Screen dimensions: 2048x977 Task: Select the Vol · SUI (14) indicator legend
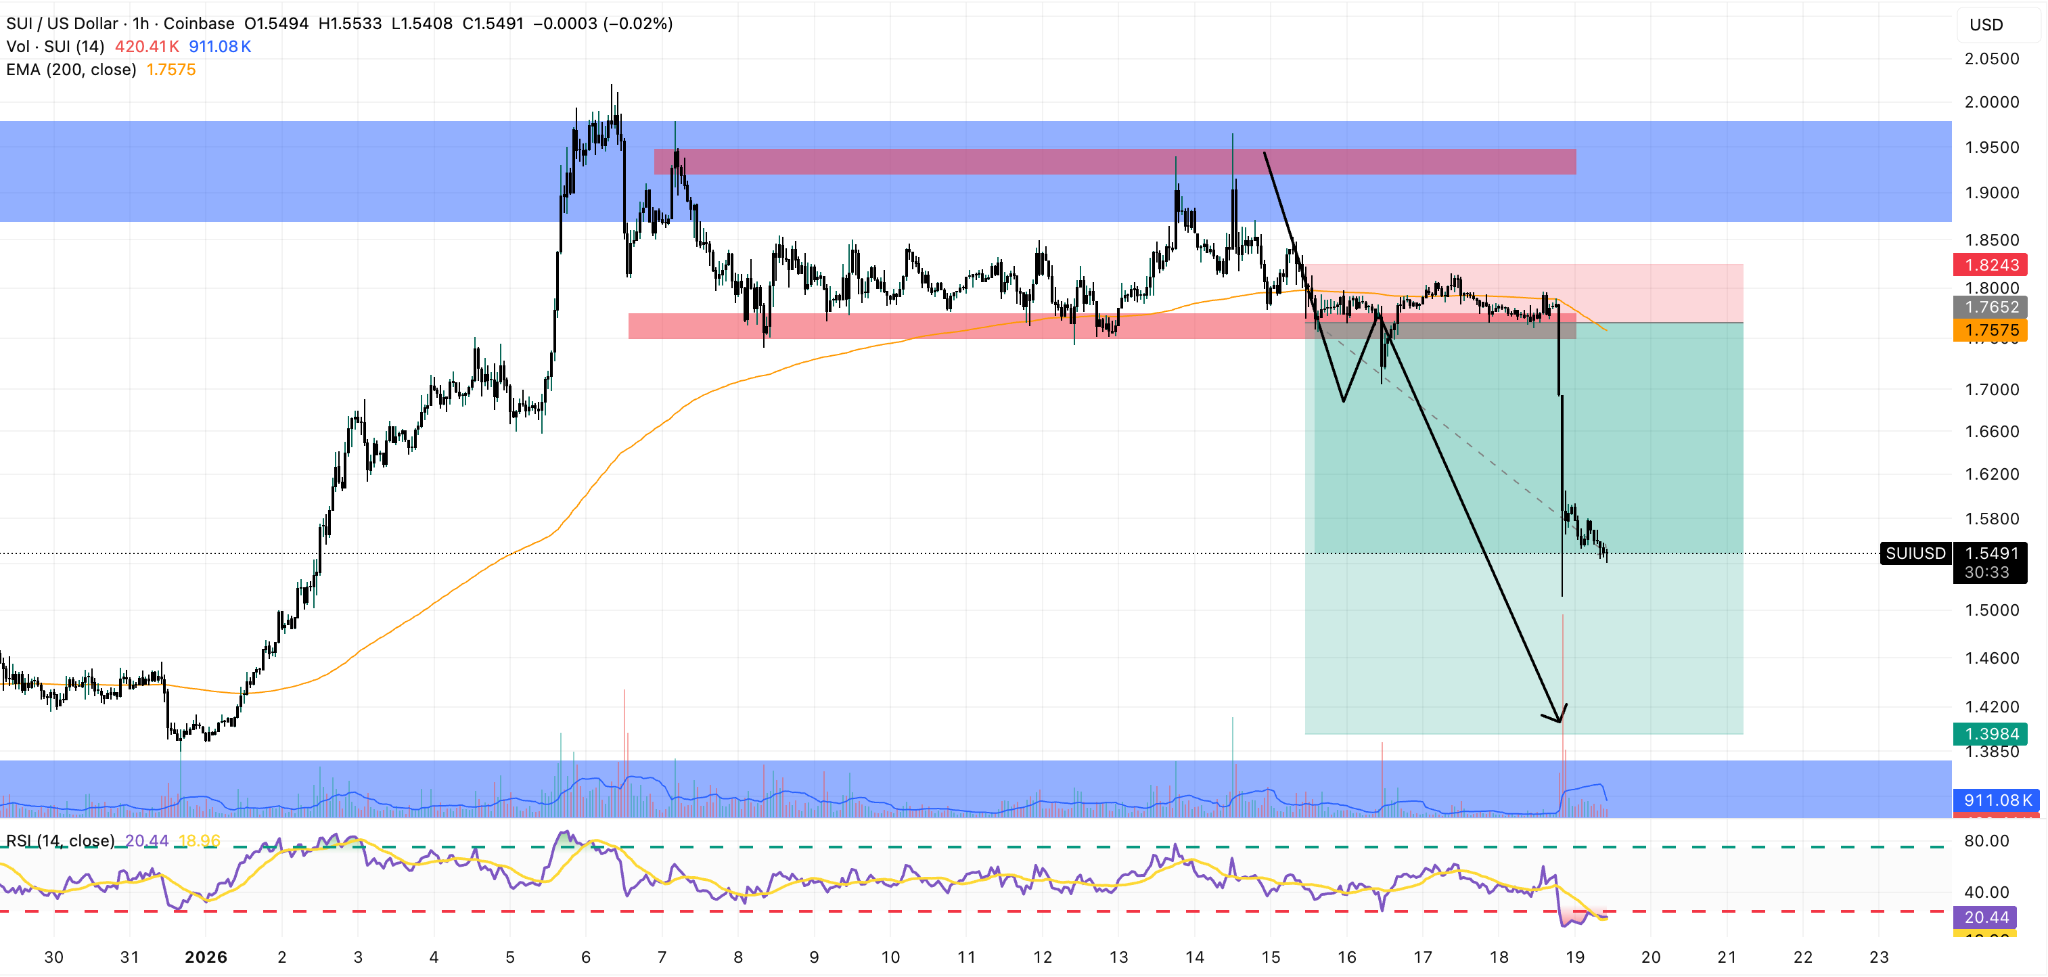pos(55,46)
